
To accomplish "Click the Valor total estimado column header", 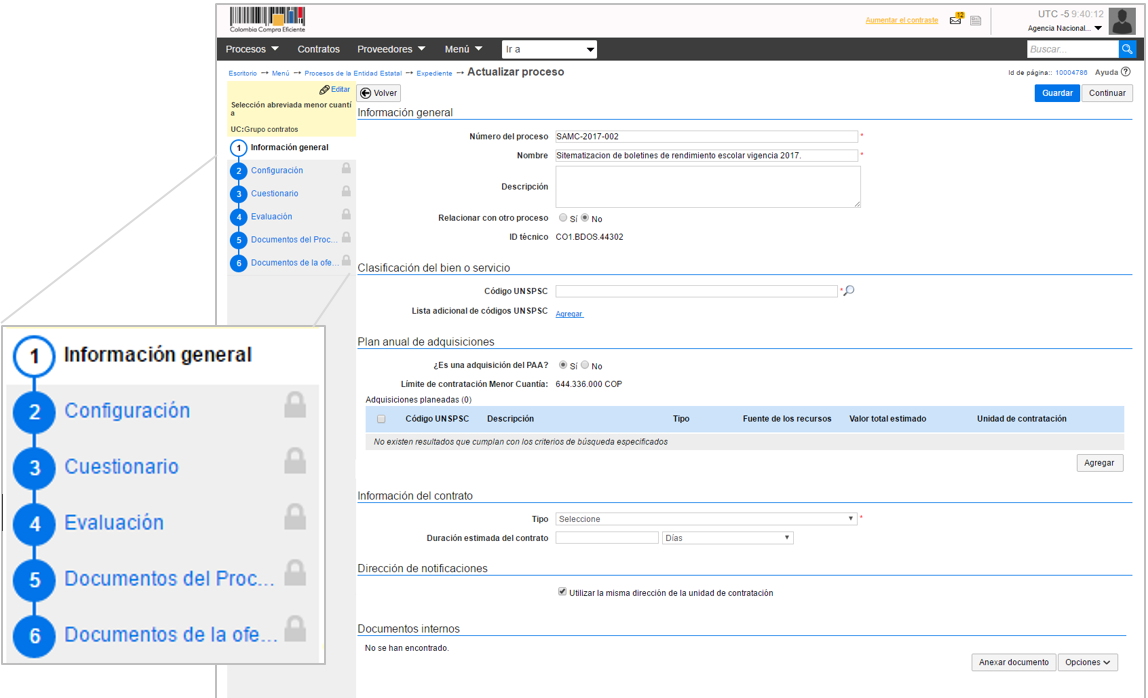I will click(x=887, y=419).
